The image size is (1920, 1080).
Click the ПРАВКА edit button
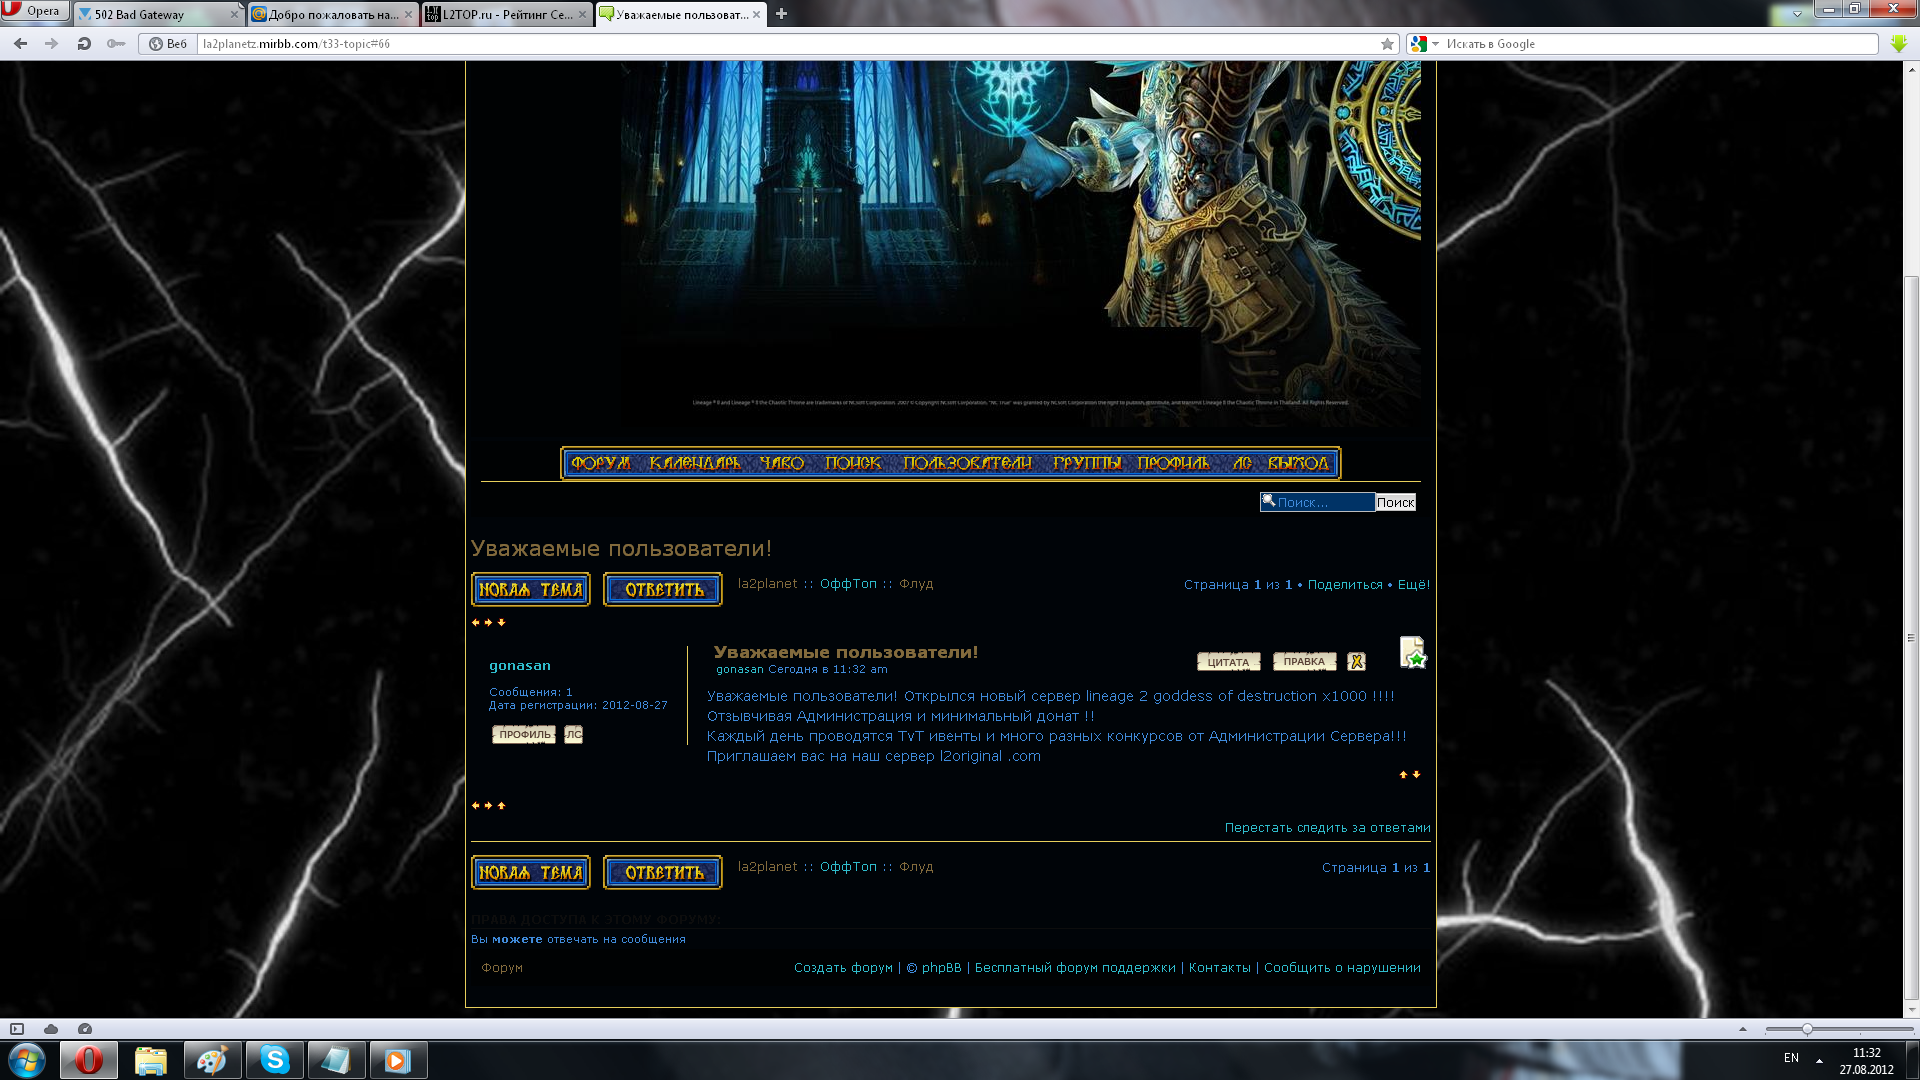click(x=1304, y=661)
